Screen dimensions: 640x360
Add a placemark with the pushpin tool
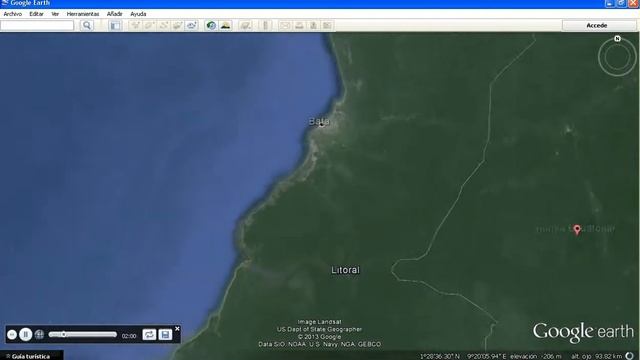(135, 25)
